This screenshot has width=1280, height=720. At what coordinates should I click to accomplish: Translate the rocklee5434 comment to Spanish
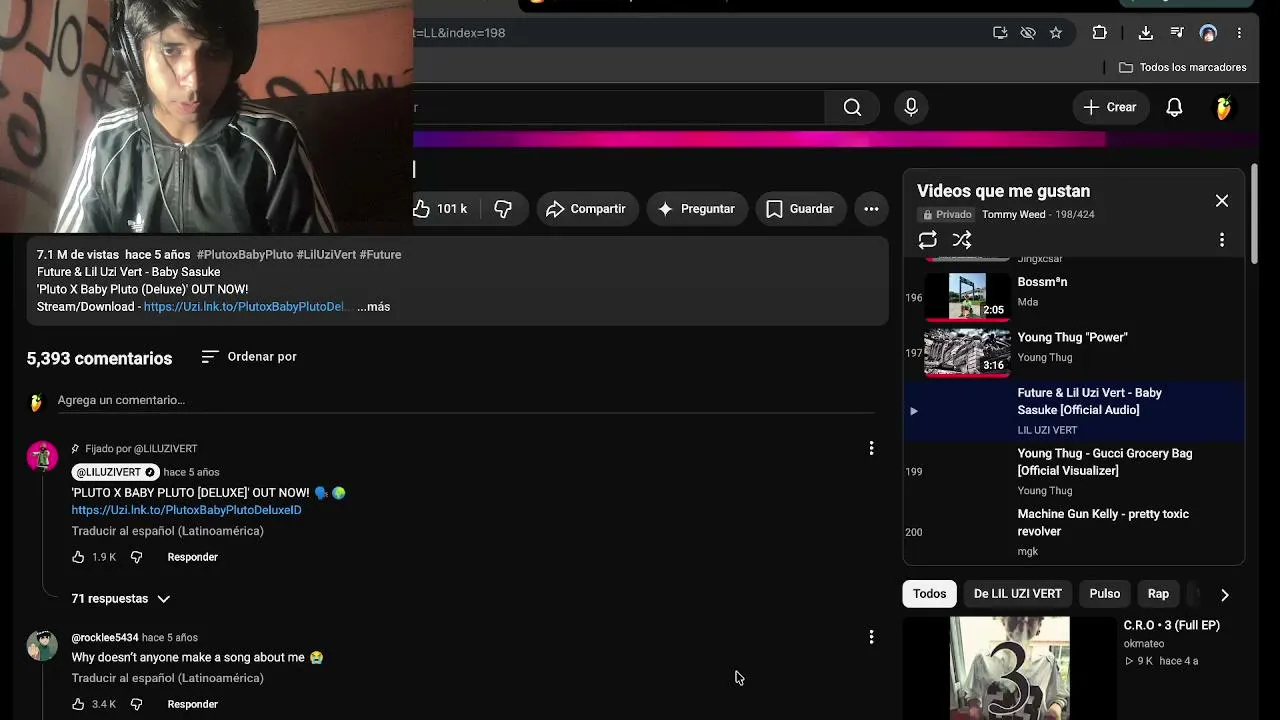167,678
